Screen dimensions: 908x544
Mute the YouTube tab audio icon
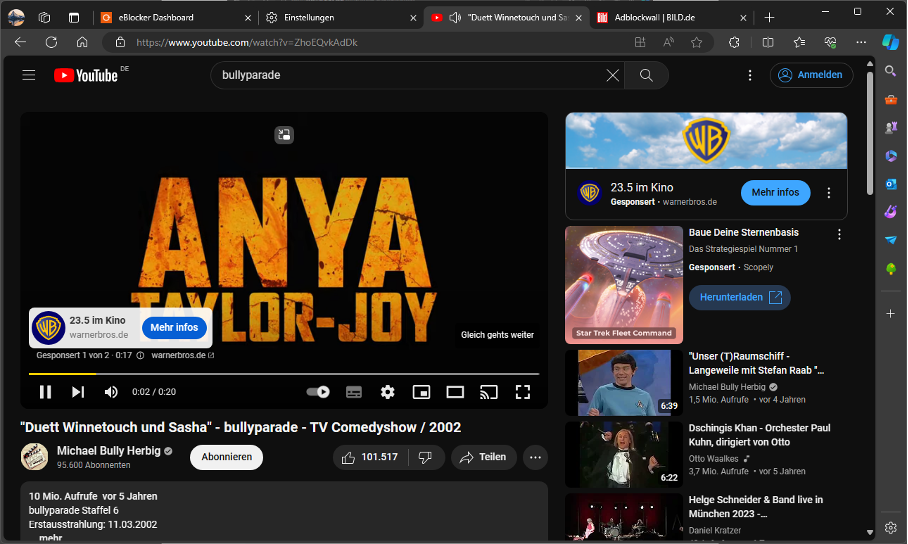click(455, 17)
